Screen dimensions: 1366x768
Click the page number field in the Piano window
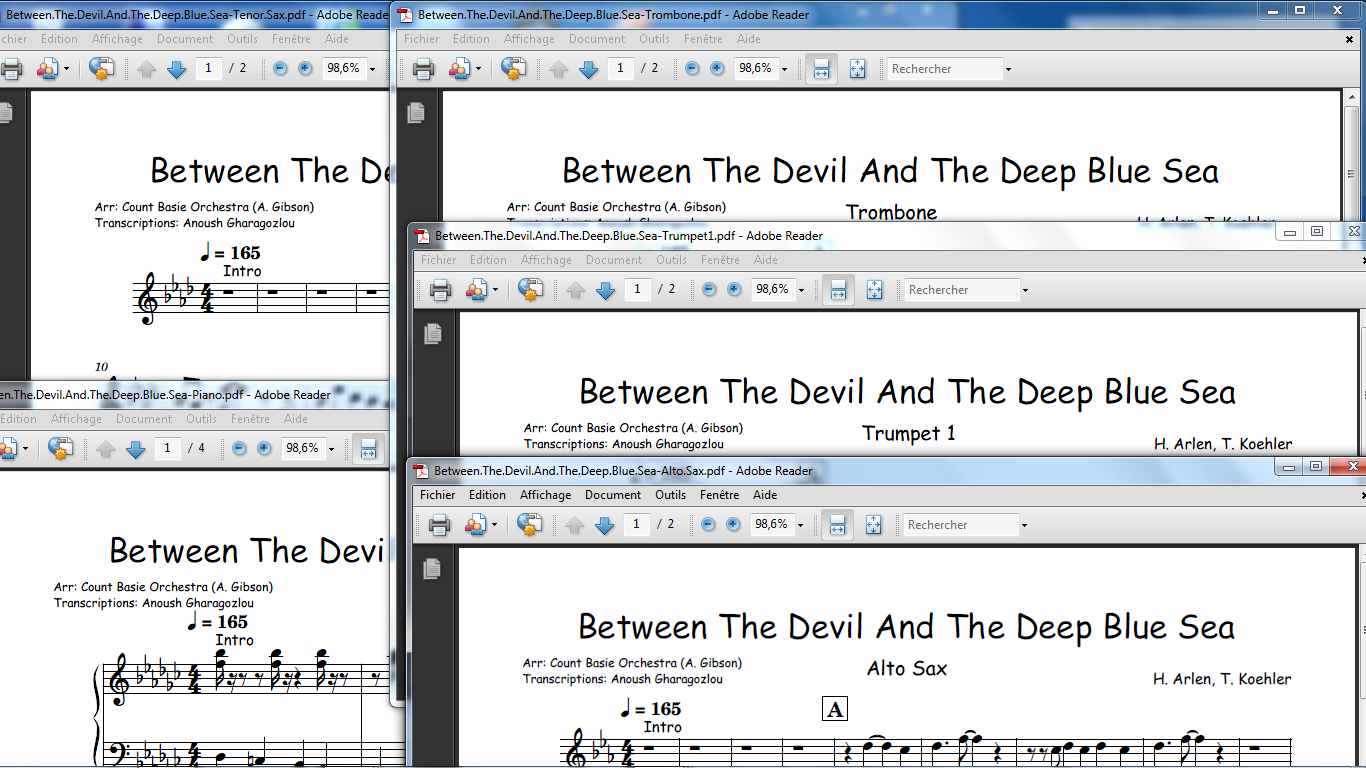tap(168, 449)
